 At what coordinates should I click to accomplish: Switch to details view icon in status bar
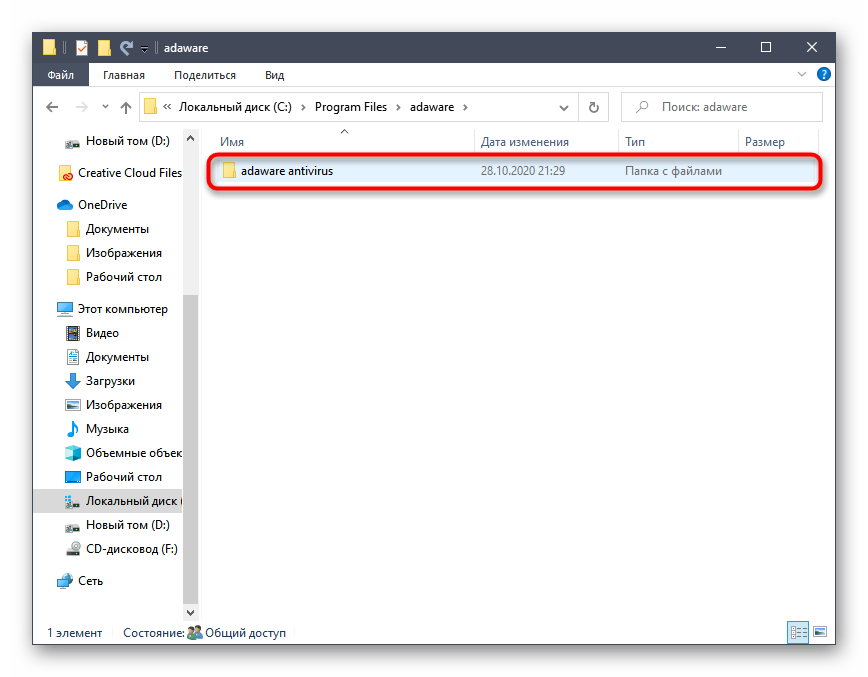(798, 632)
